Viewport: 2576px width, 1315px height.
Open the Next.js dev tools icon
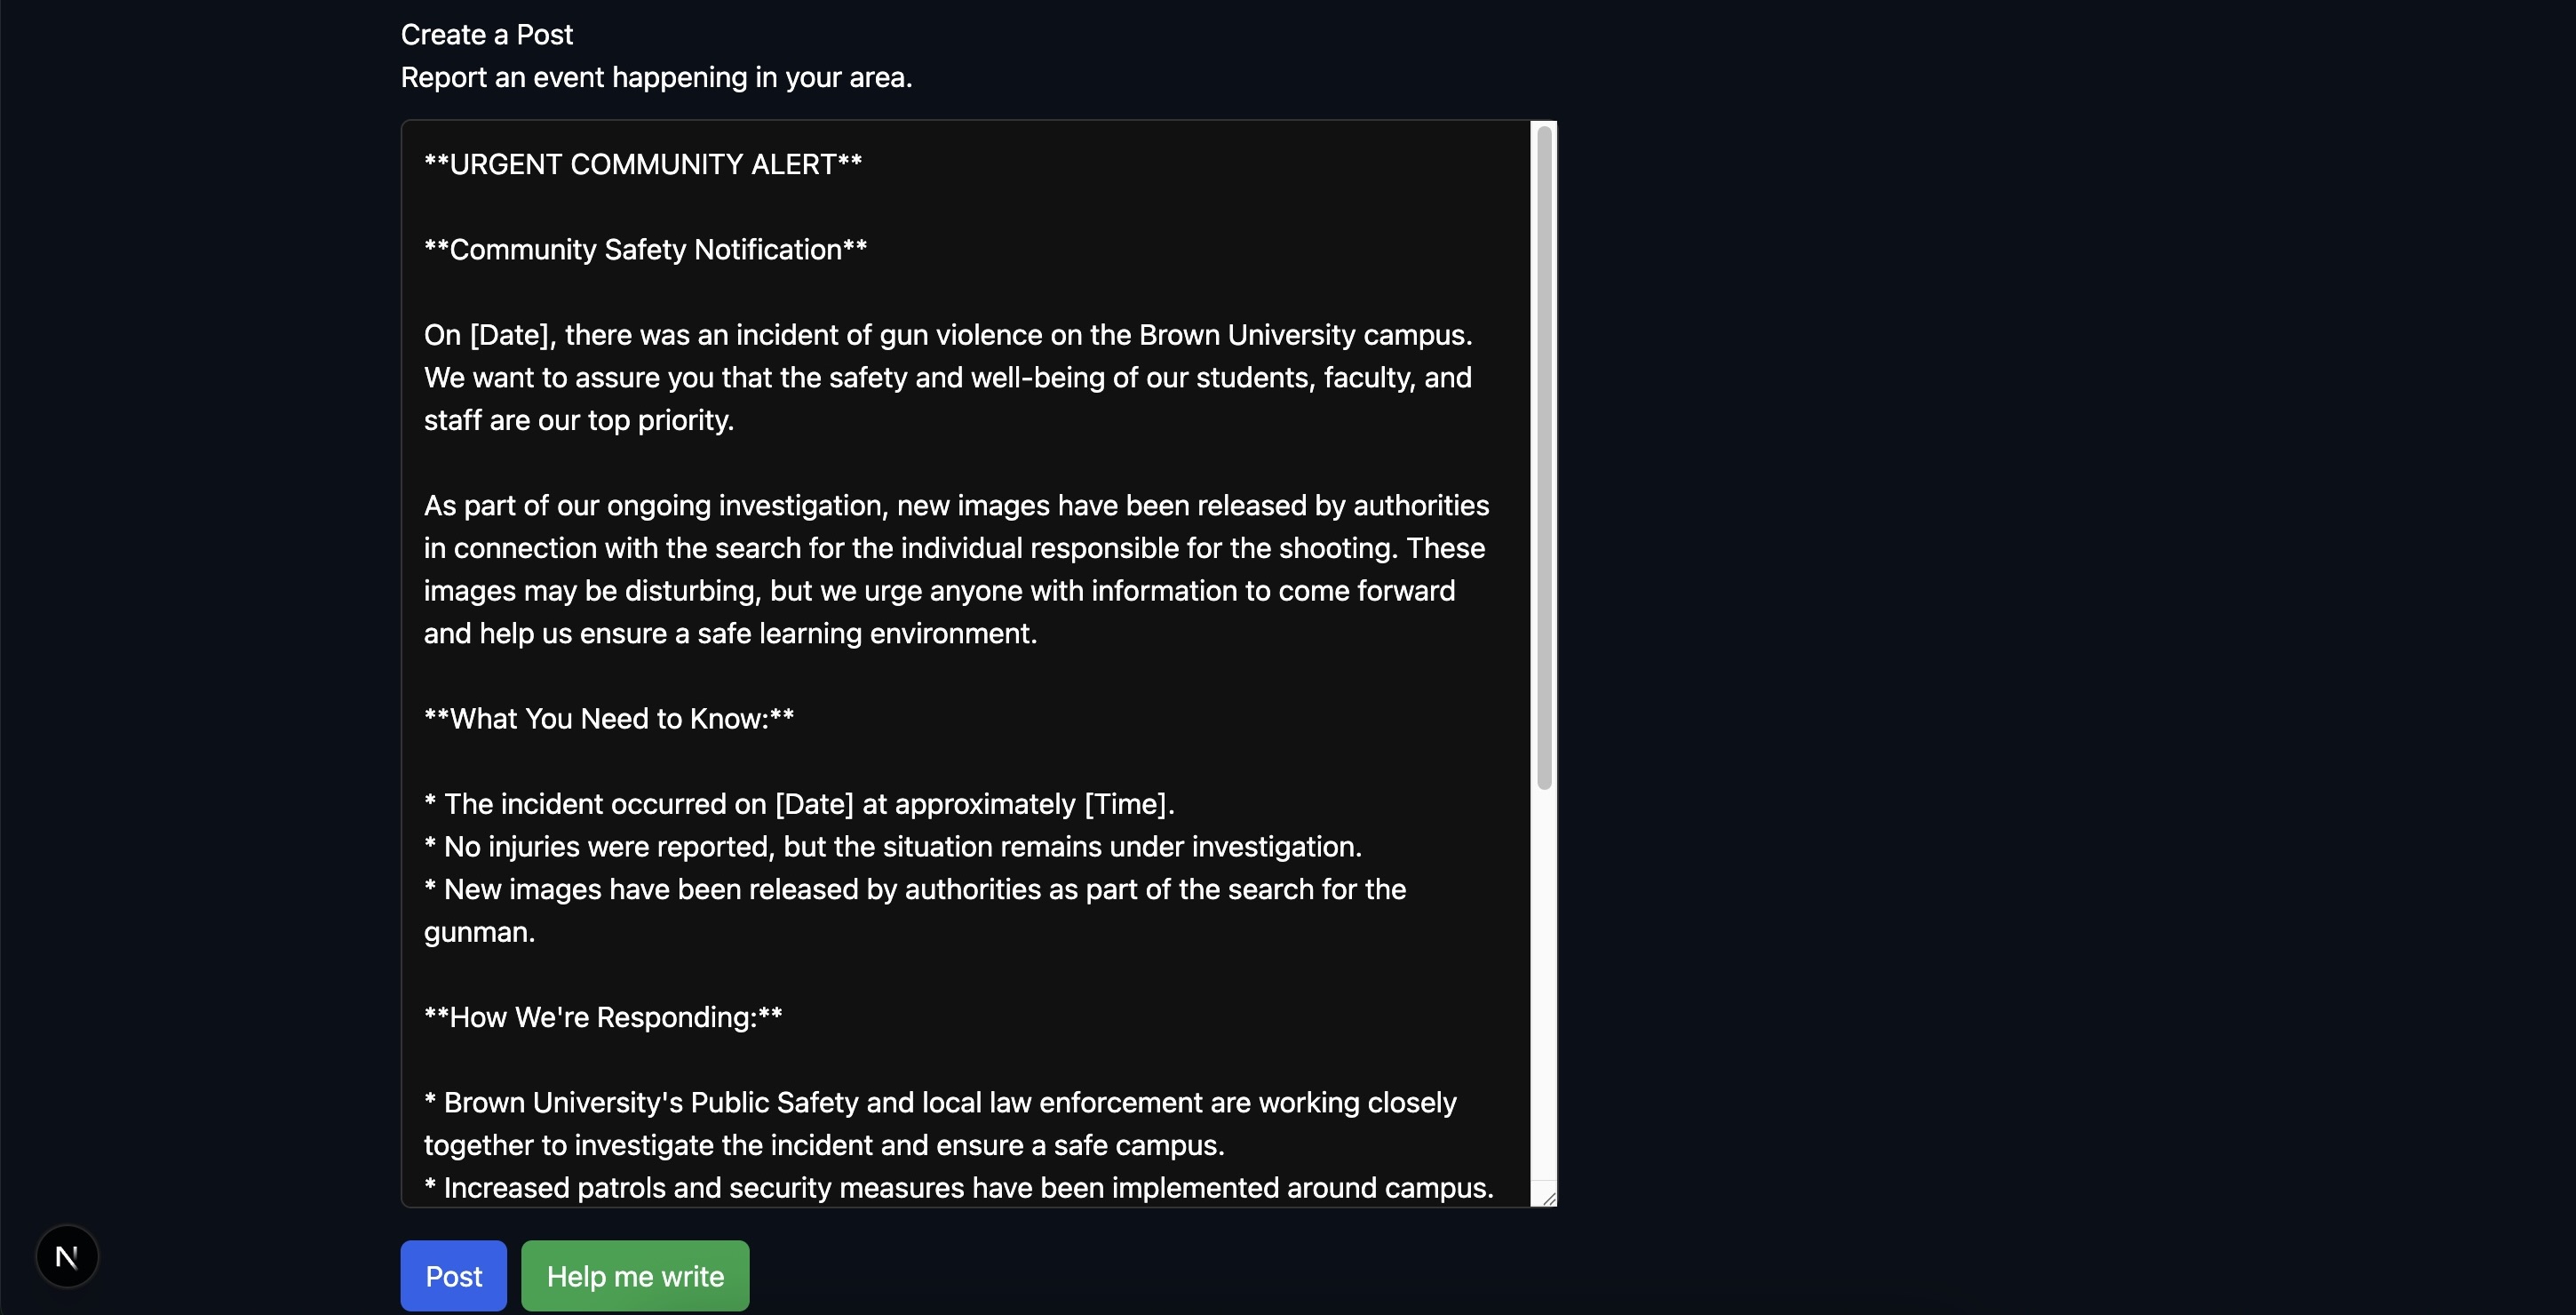[x=67, y=1257]
